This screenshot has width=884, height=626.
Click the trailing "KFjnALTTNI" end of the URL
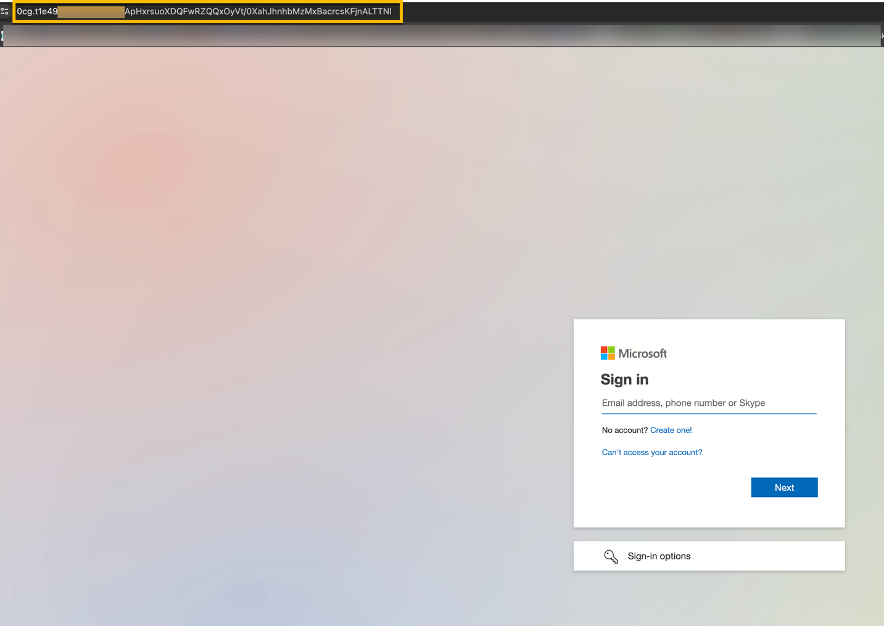366,11
